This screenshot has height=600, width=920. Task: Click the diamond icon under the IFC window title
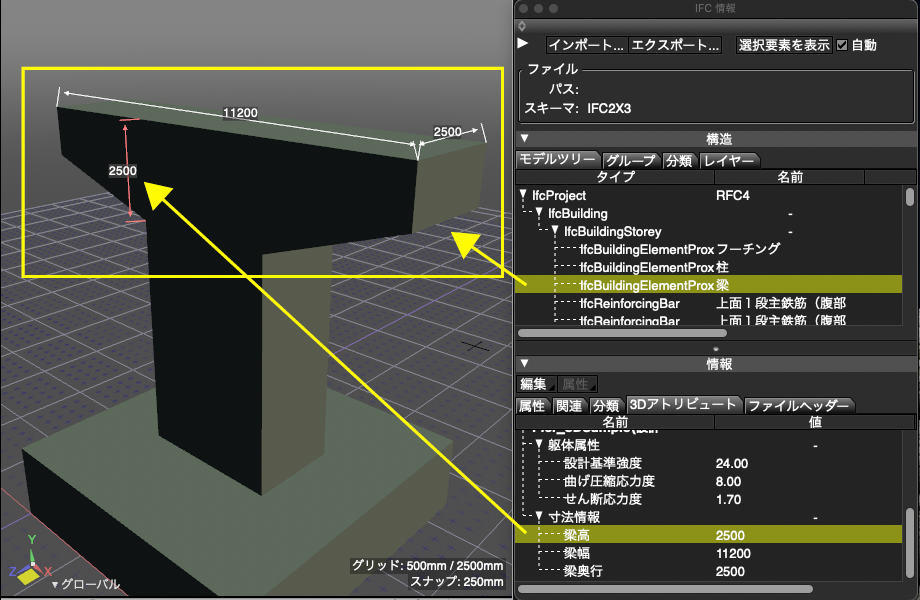tap(522, 26)
